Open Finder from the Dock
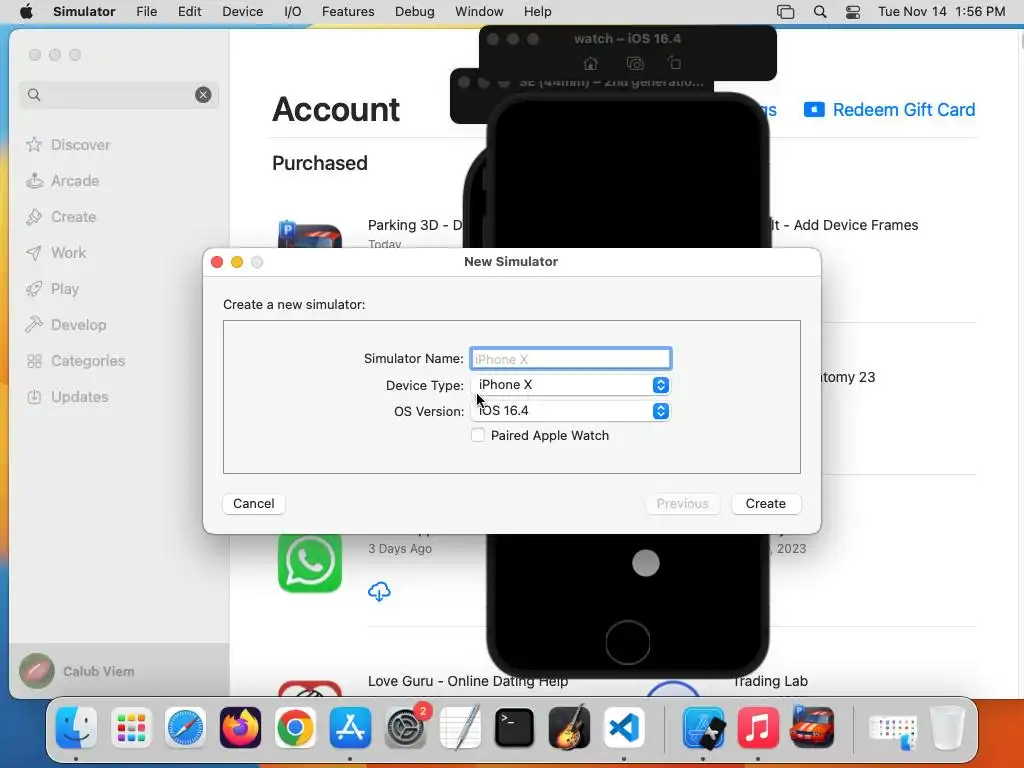The width and height of the screenshot is (1024, 768). tap(76, 728)
